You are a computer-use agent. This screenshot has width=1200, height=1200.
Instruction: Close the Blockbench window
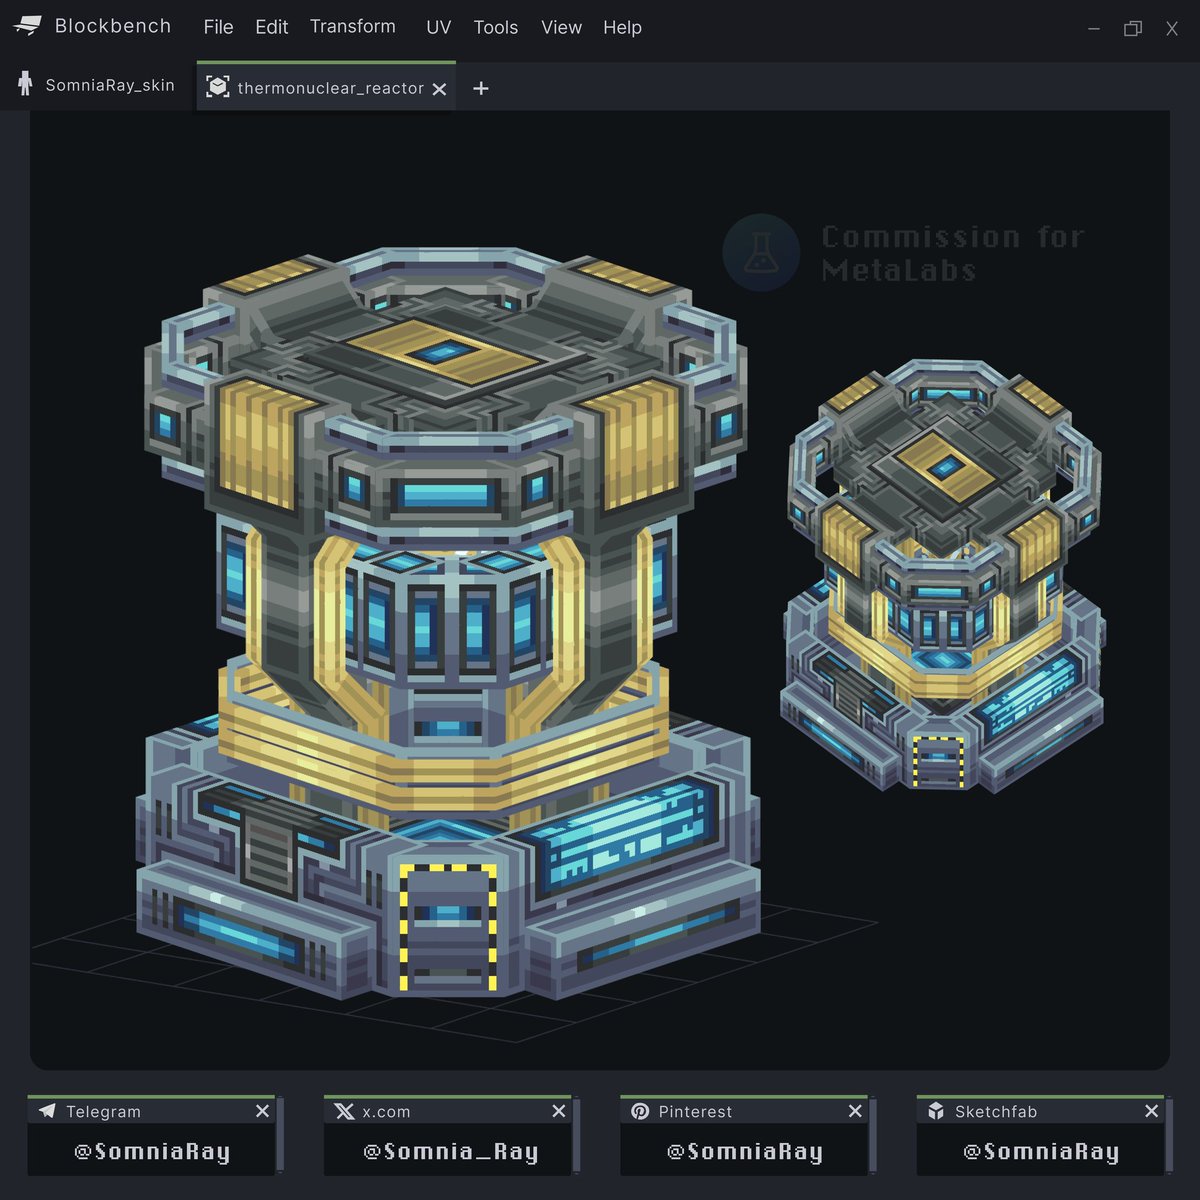[1172, 28]
